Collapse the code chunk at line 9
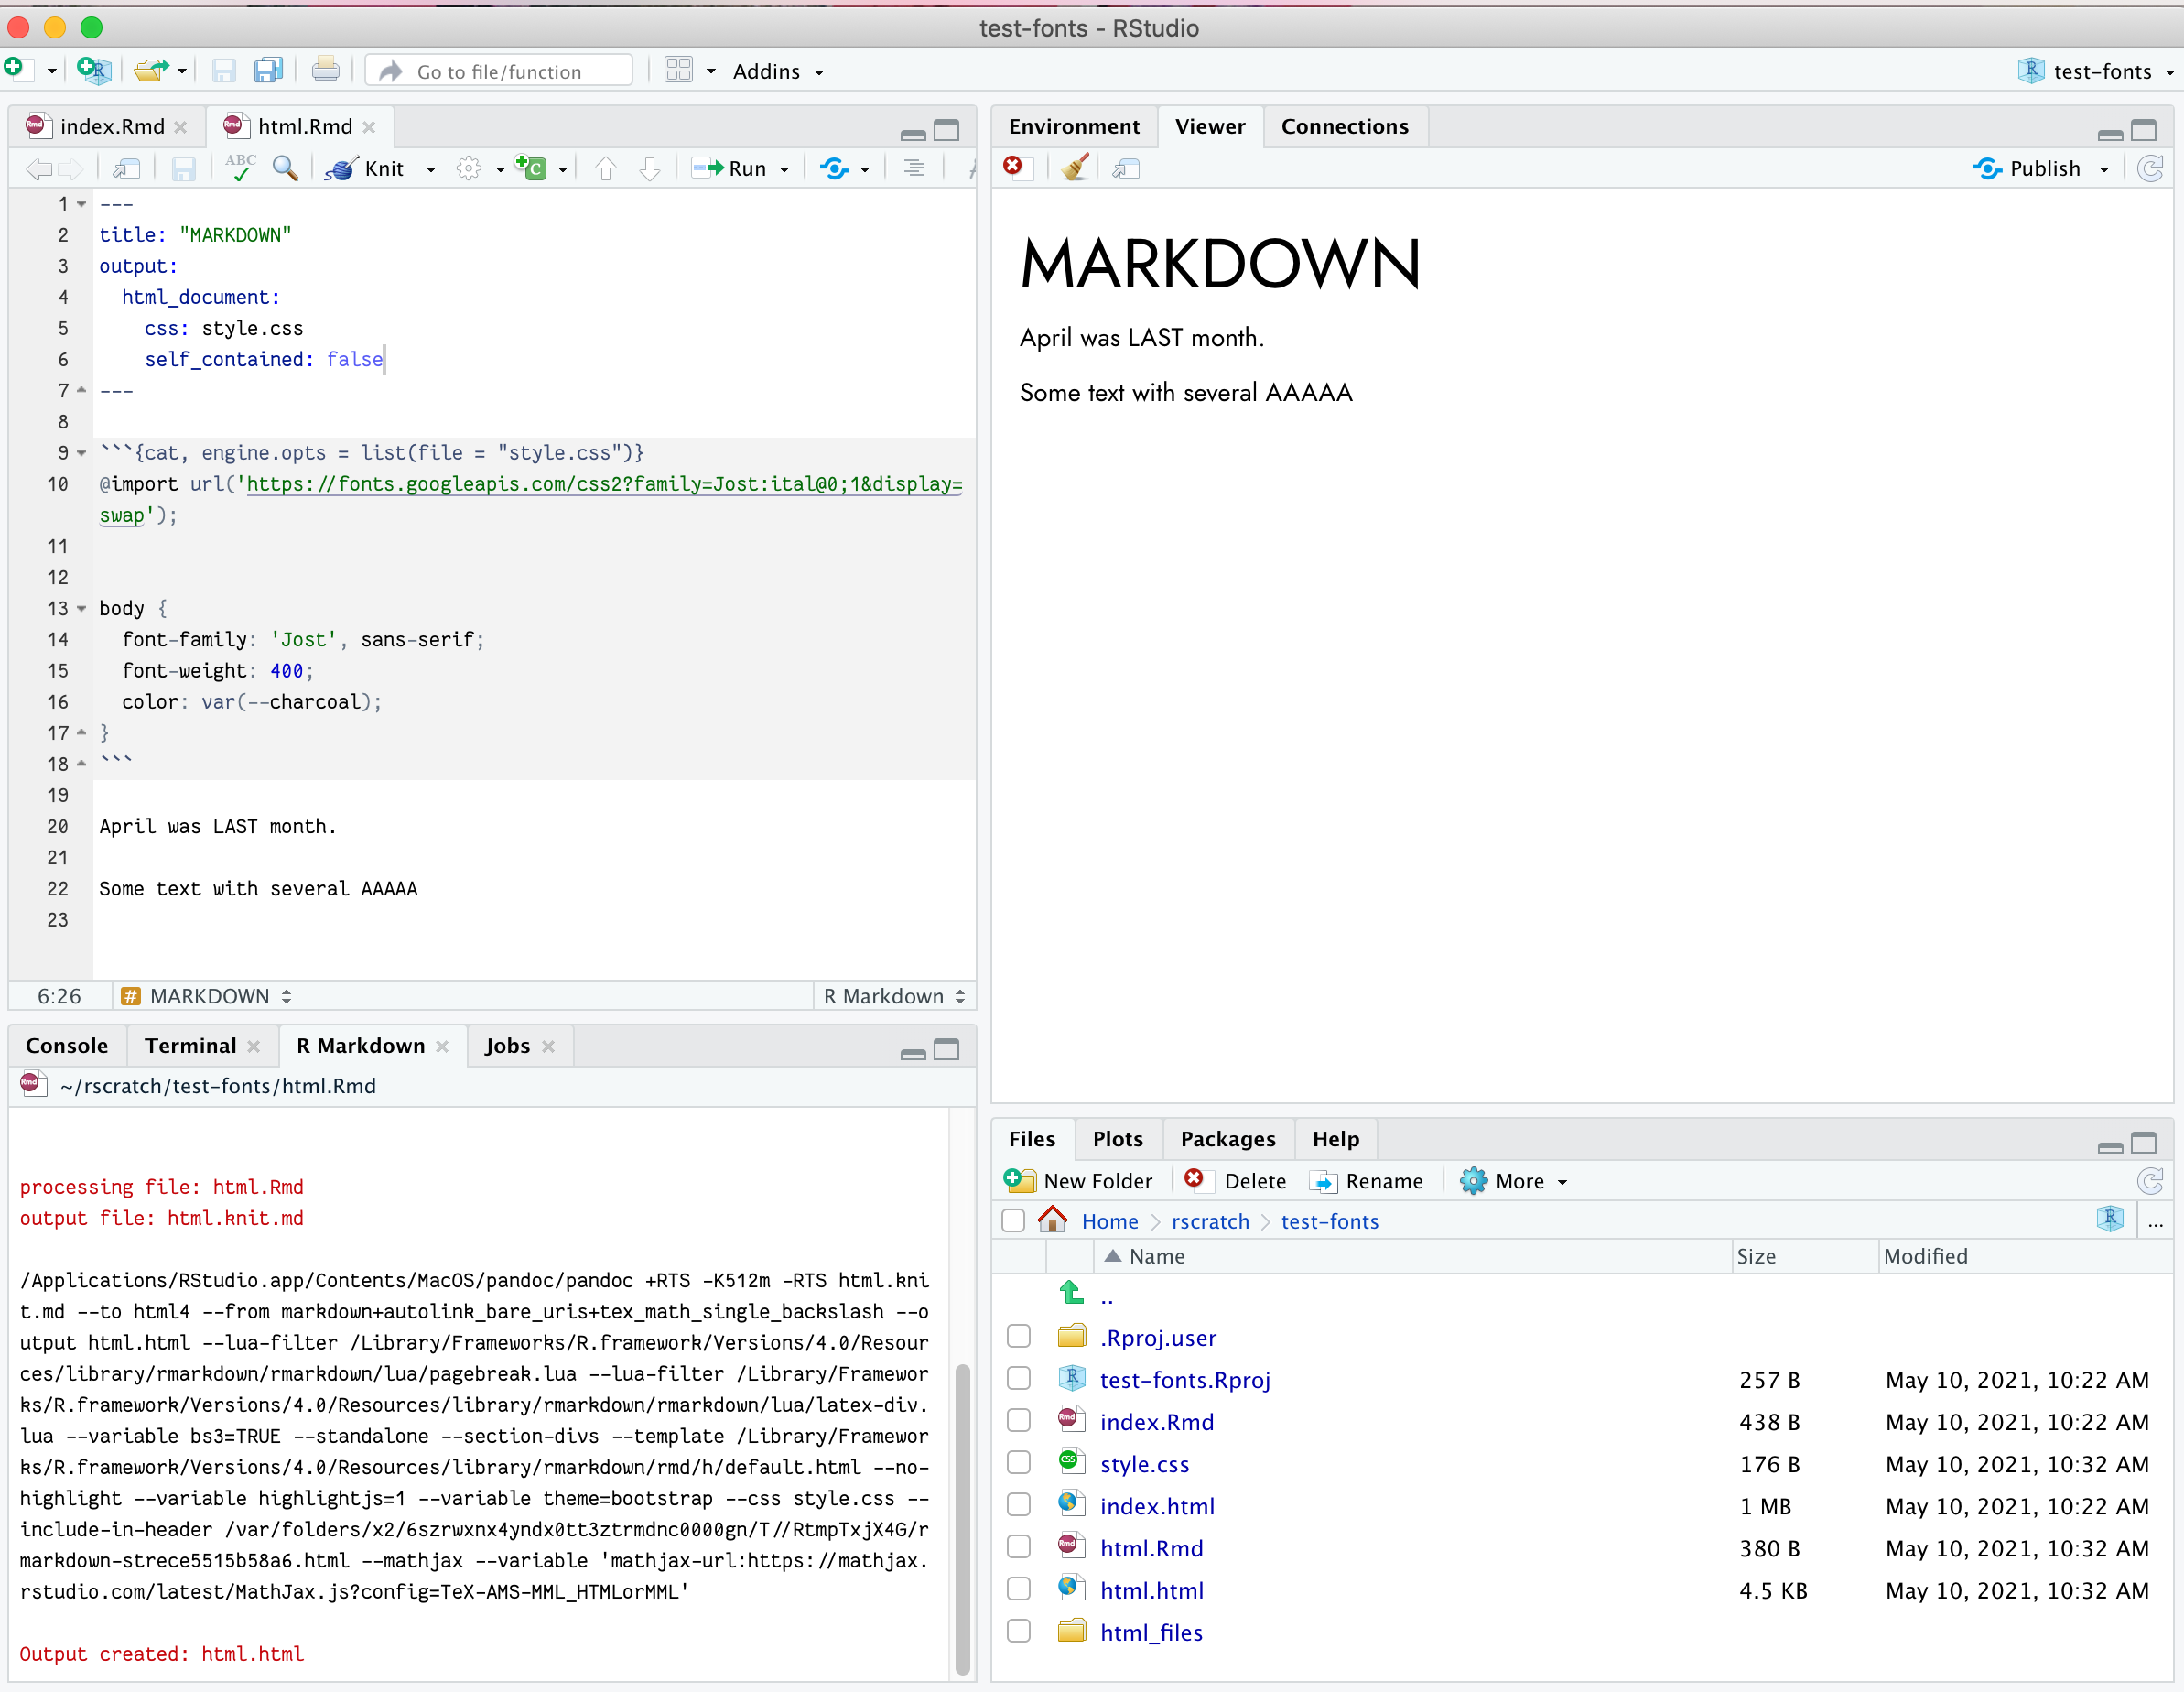Screen dimensions: 2184x1692 (x=81, y=453)
